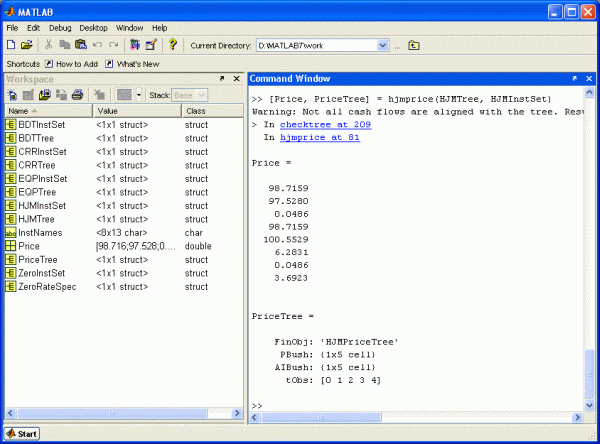This screenshot has height=444, width=600.
Task: Click in Current Directory path field
Action: coord(317,46)
